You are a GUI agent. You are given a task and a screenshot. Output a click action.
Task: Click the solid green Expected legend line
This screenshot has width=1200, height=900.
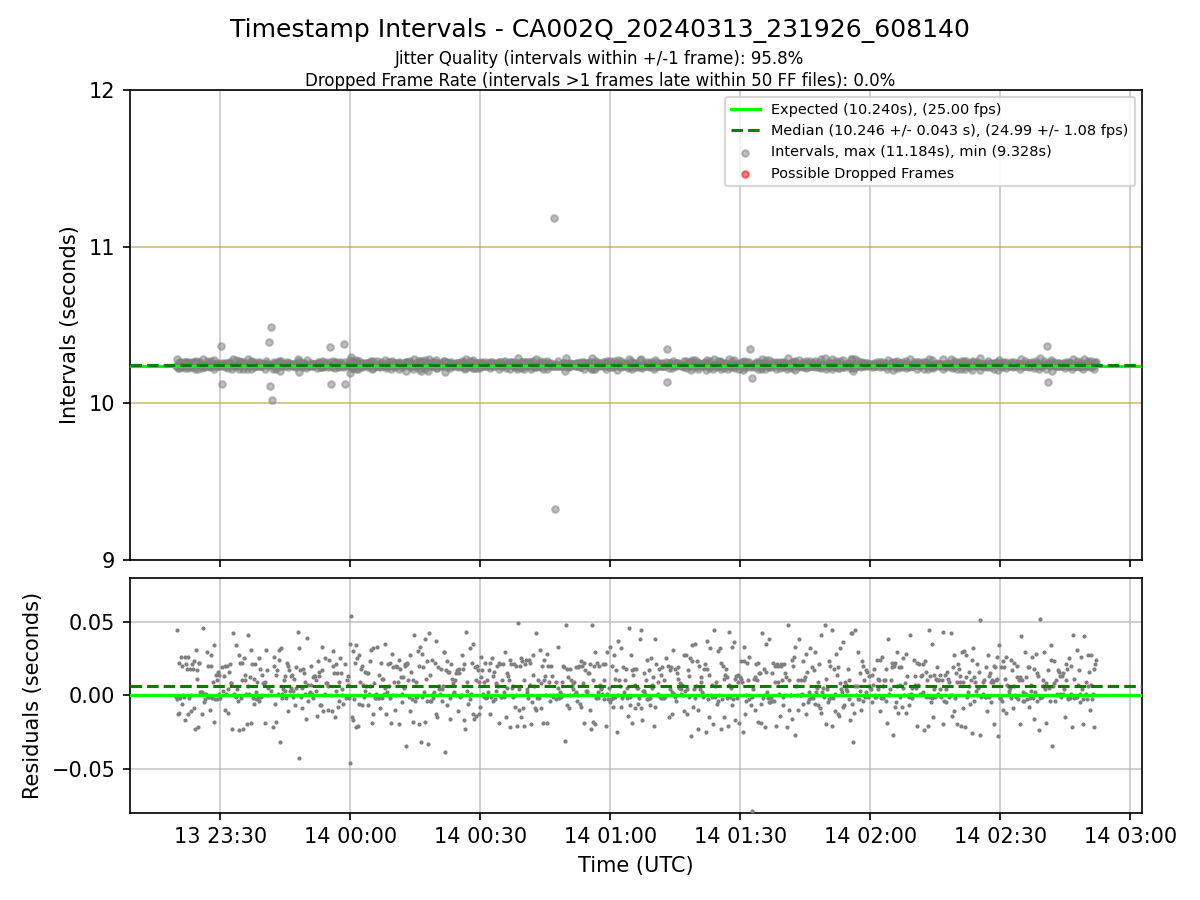pos(747,109)
